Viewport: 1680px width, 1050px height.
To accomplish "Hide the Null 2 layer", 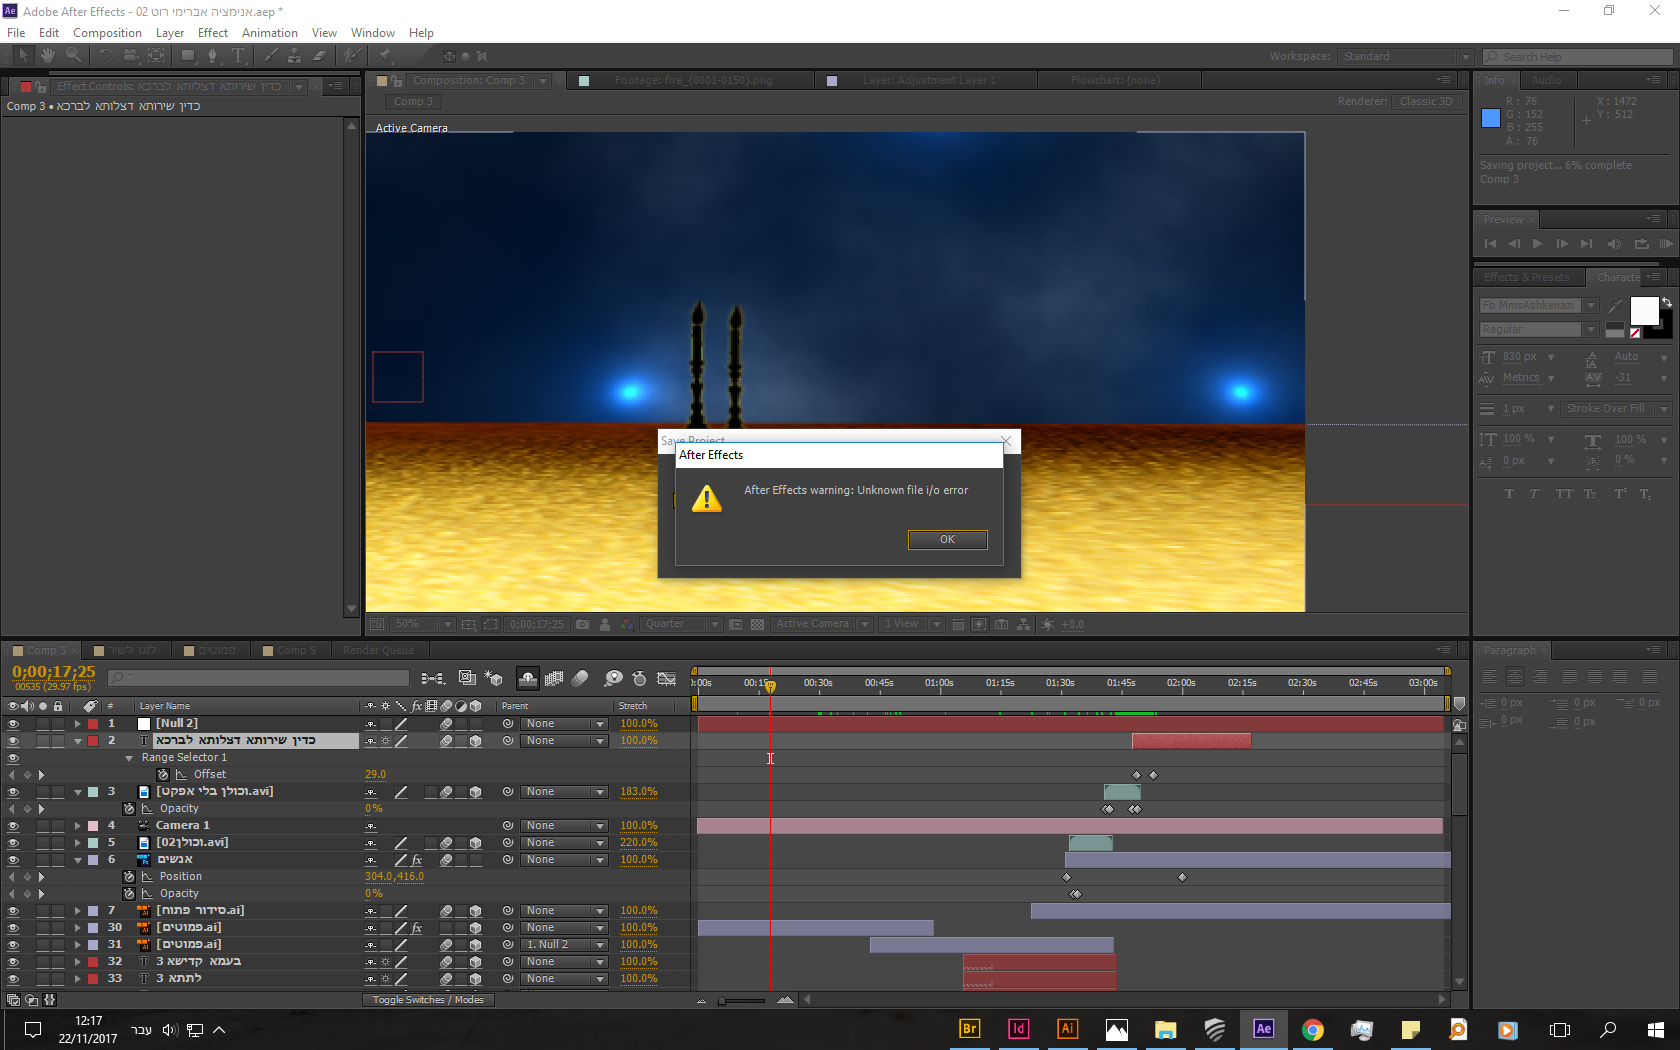I will pos(13,724).
